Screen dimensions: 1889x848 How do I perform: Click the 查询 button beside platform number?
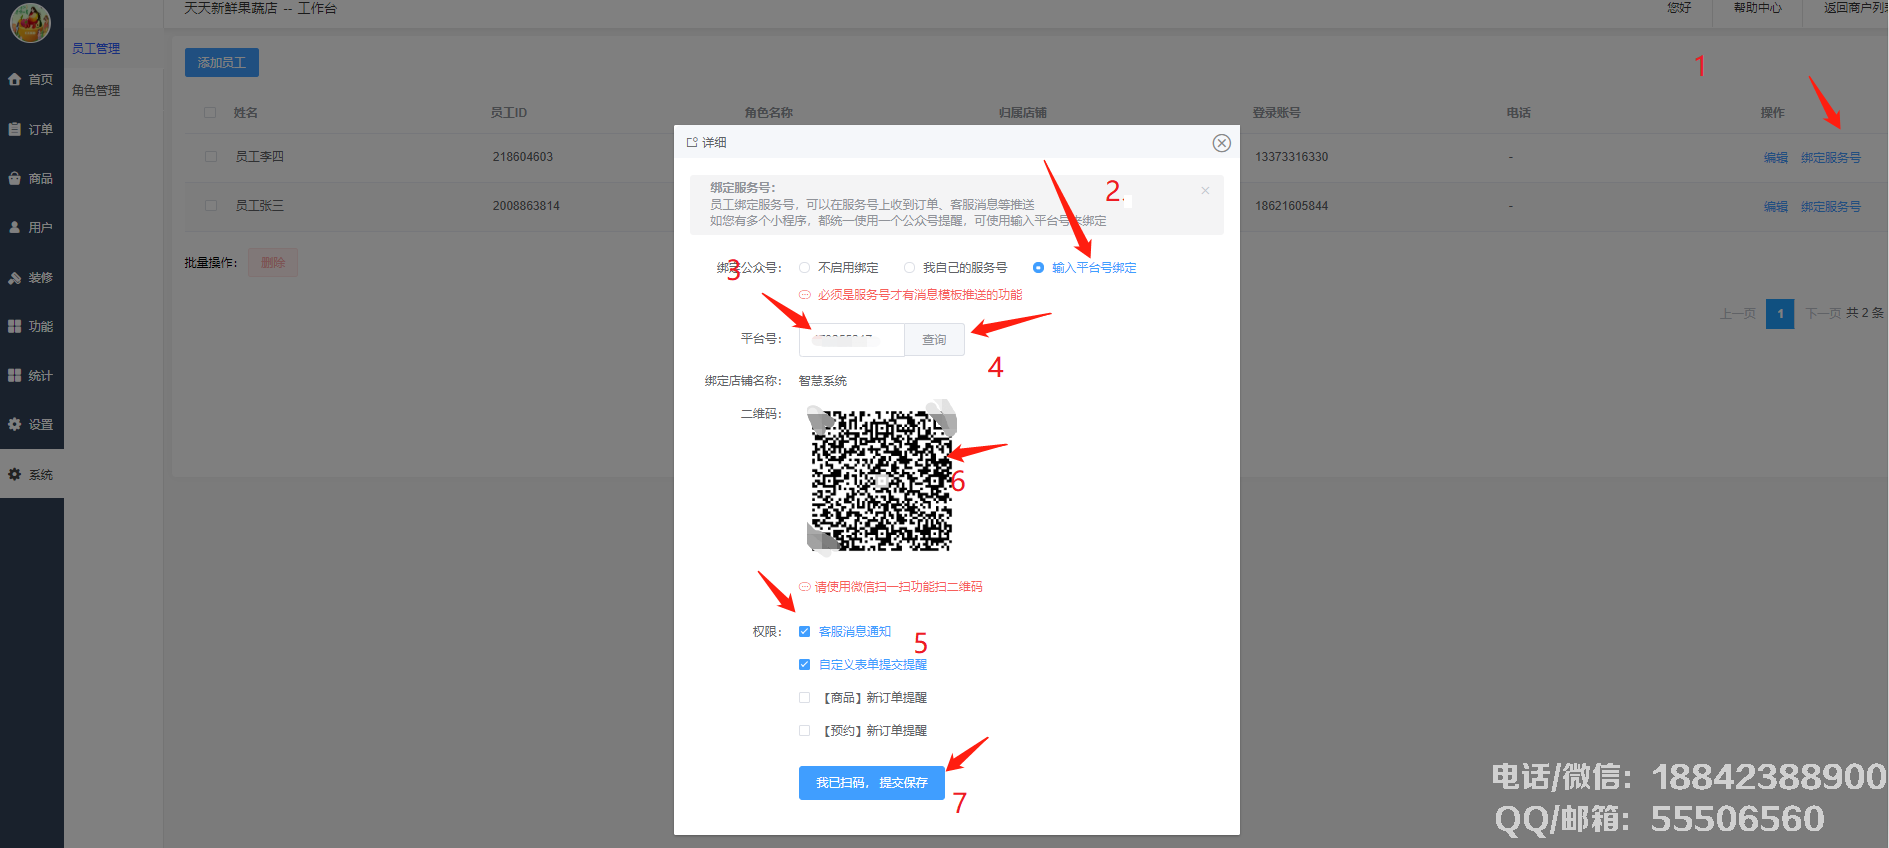click(x=934, y=339)
